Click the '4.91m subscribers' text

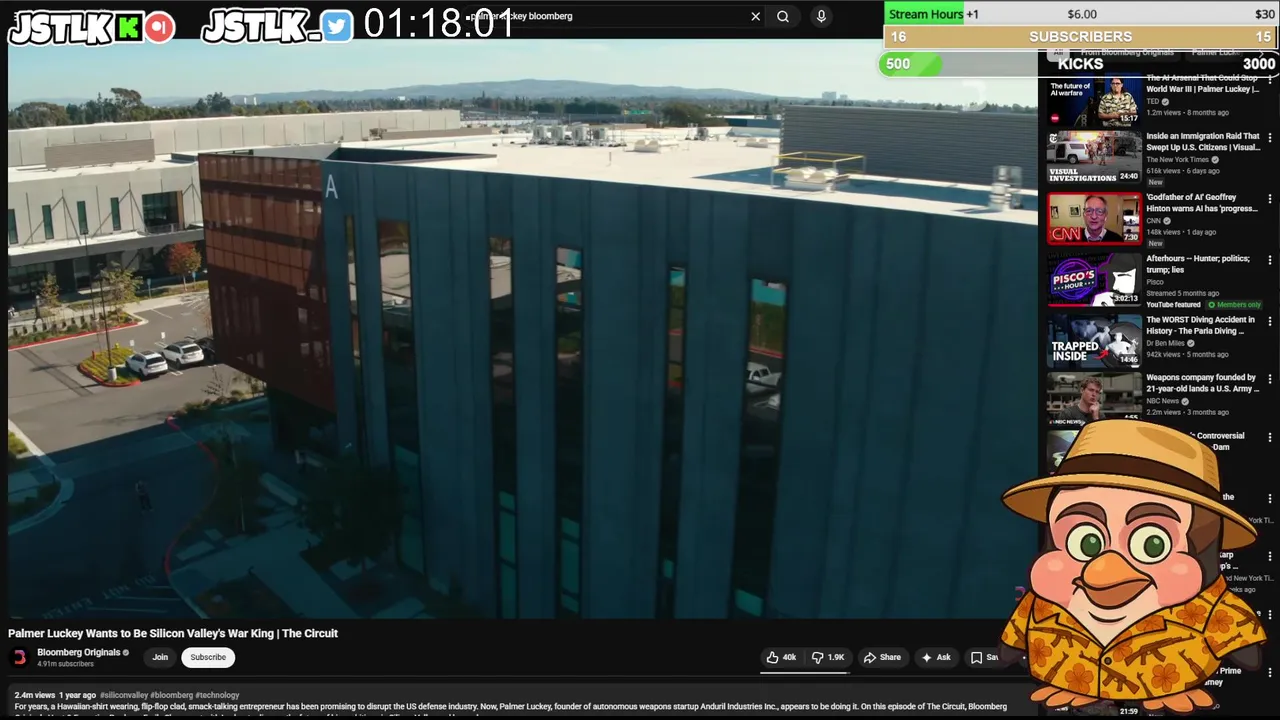[x=65, y=664]
